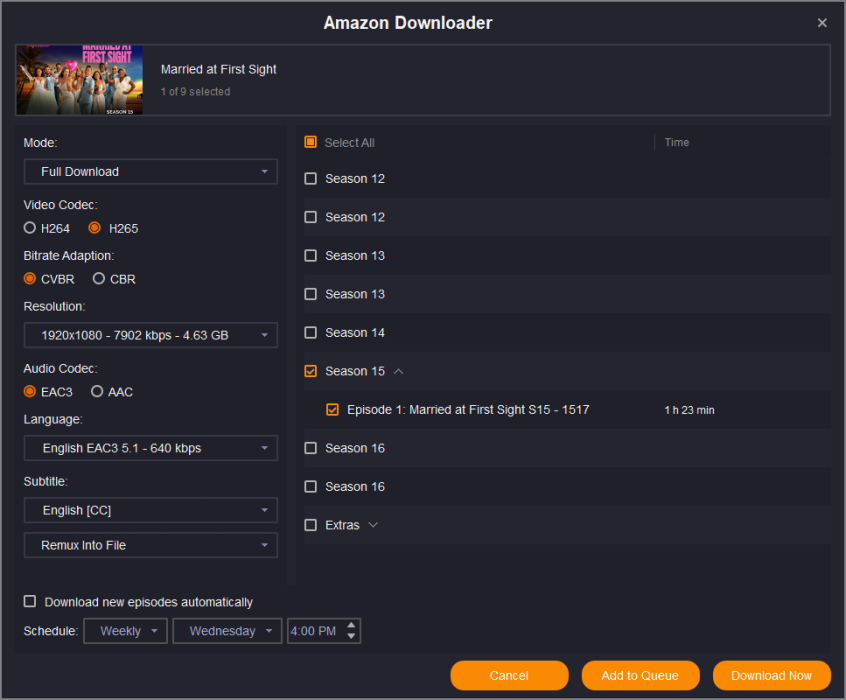Click the 1 h 23 min duration
The height and width of the screenshot is (700, 846).
690,410
